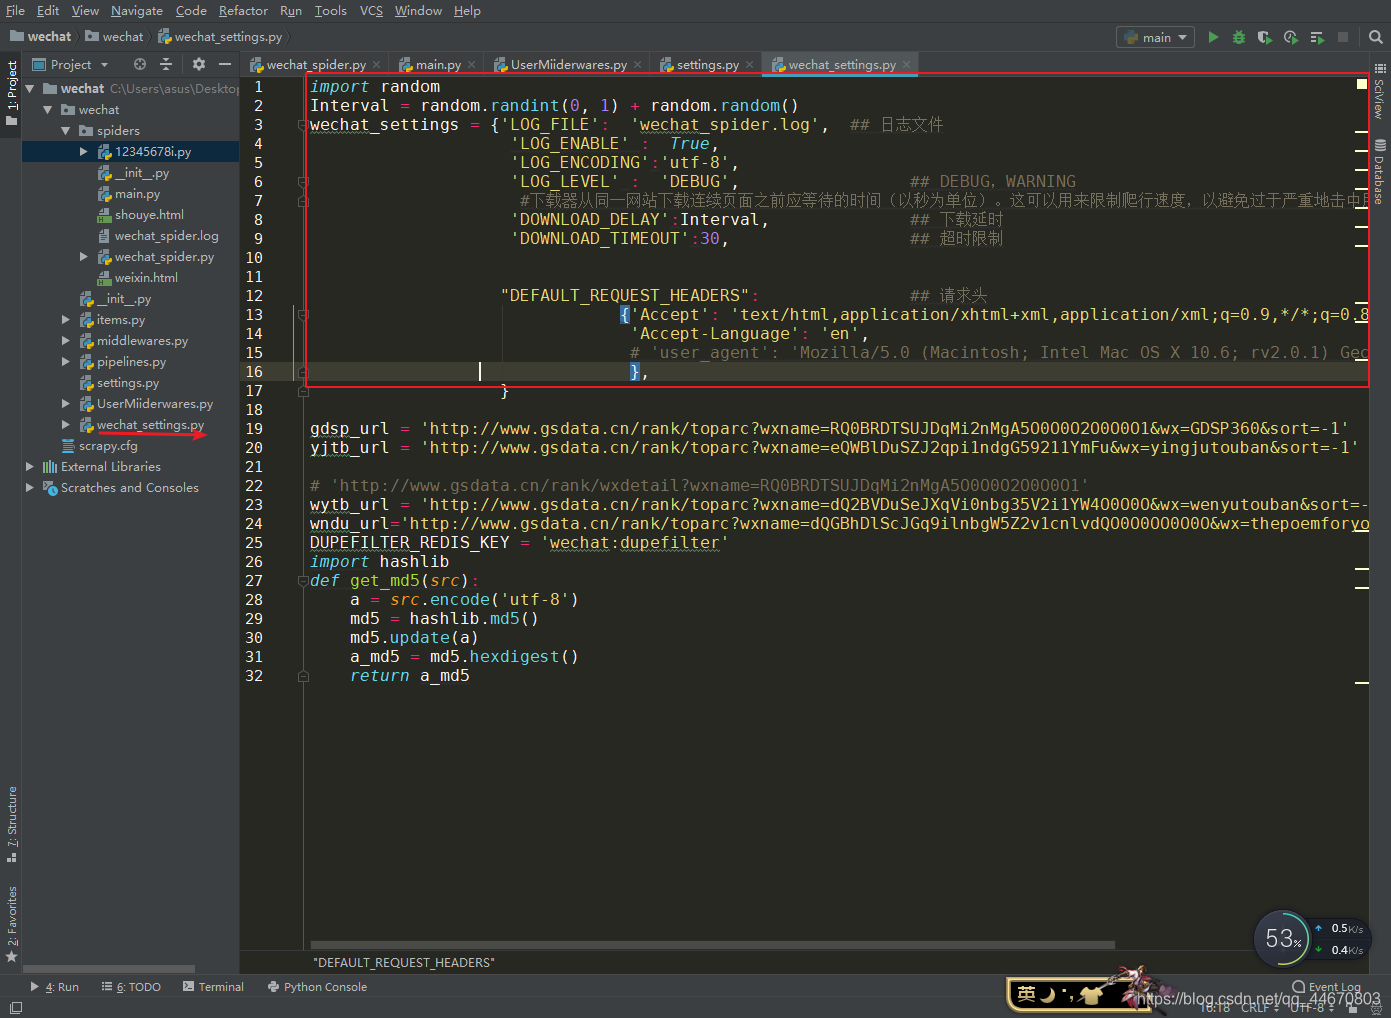Run main with coverage
This screenshot has width=1391, height=1018.
click(x=1265, y=37)
